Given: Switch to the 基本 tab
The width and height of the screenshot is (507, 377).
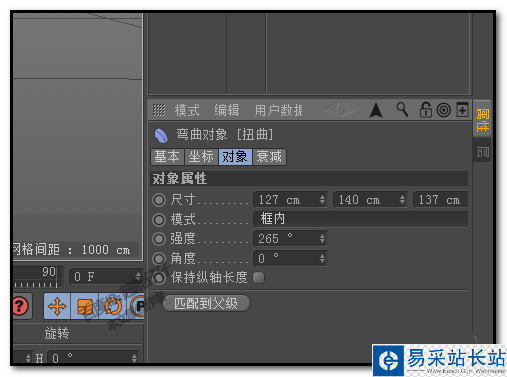Looking at the screenshot, I should (167, 157).
